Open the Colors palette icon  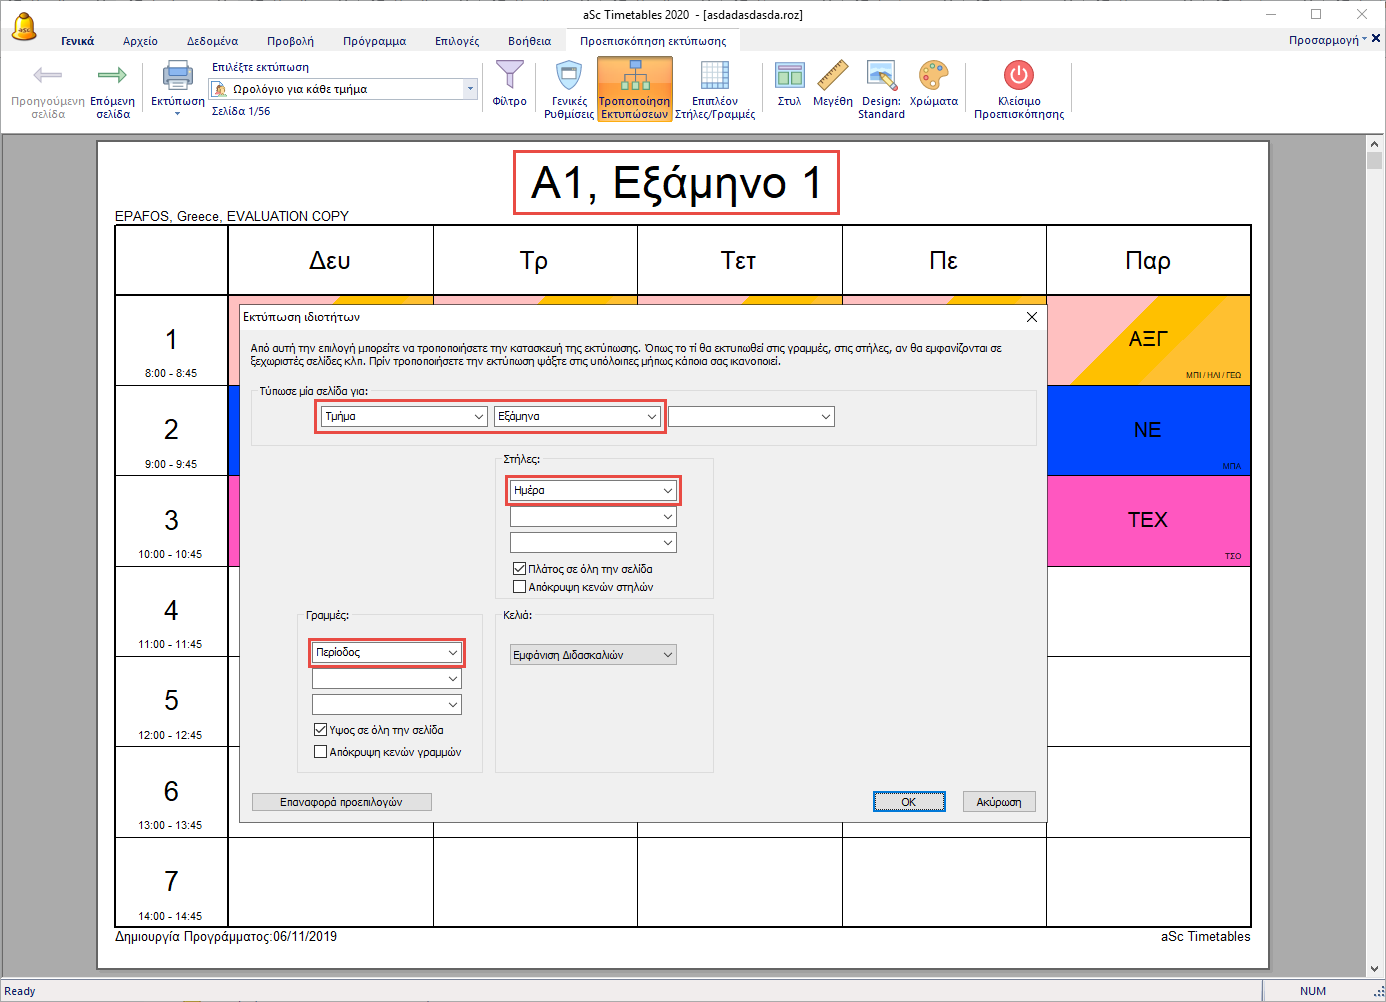tap(933, 76)
